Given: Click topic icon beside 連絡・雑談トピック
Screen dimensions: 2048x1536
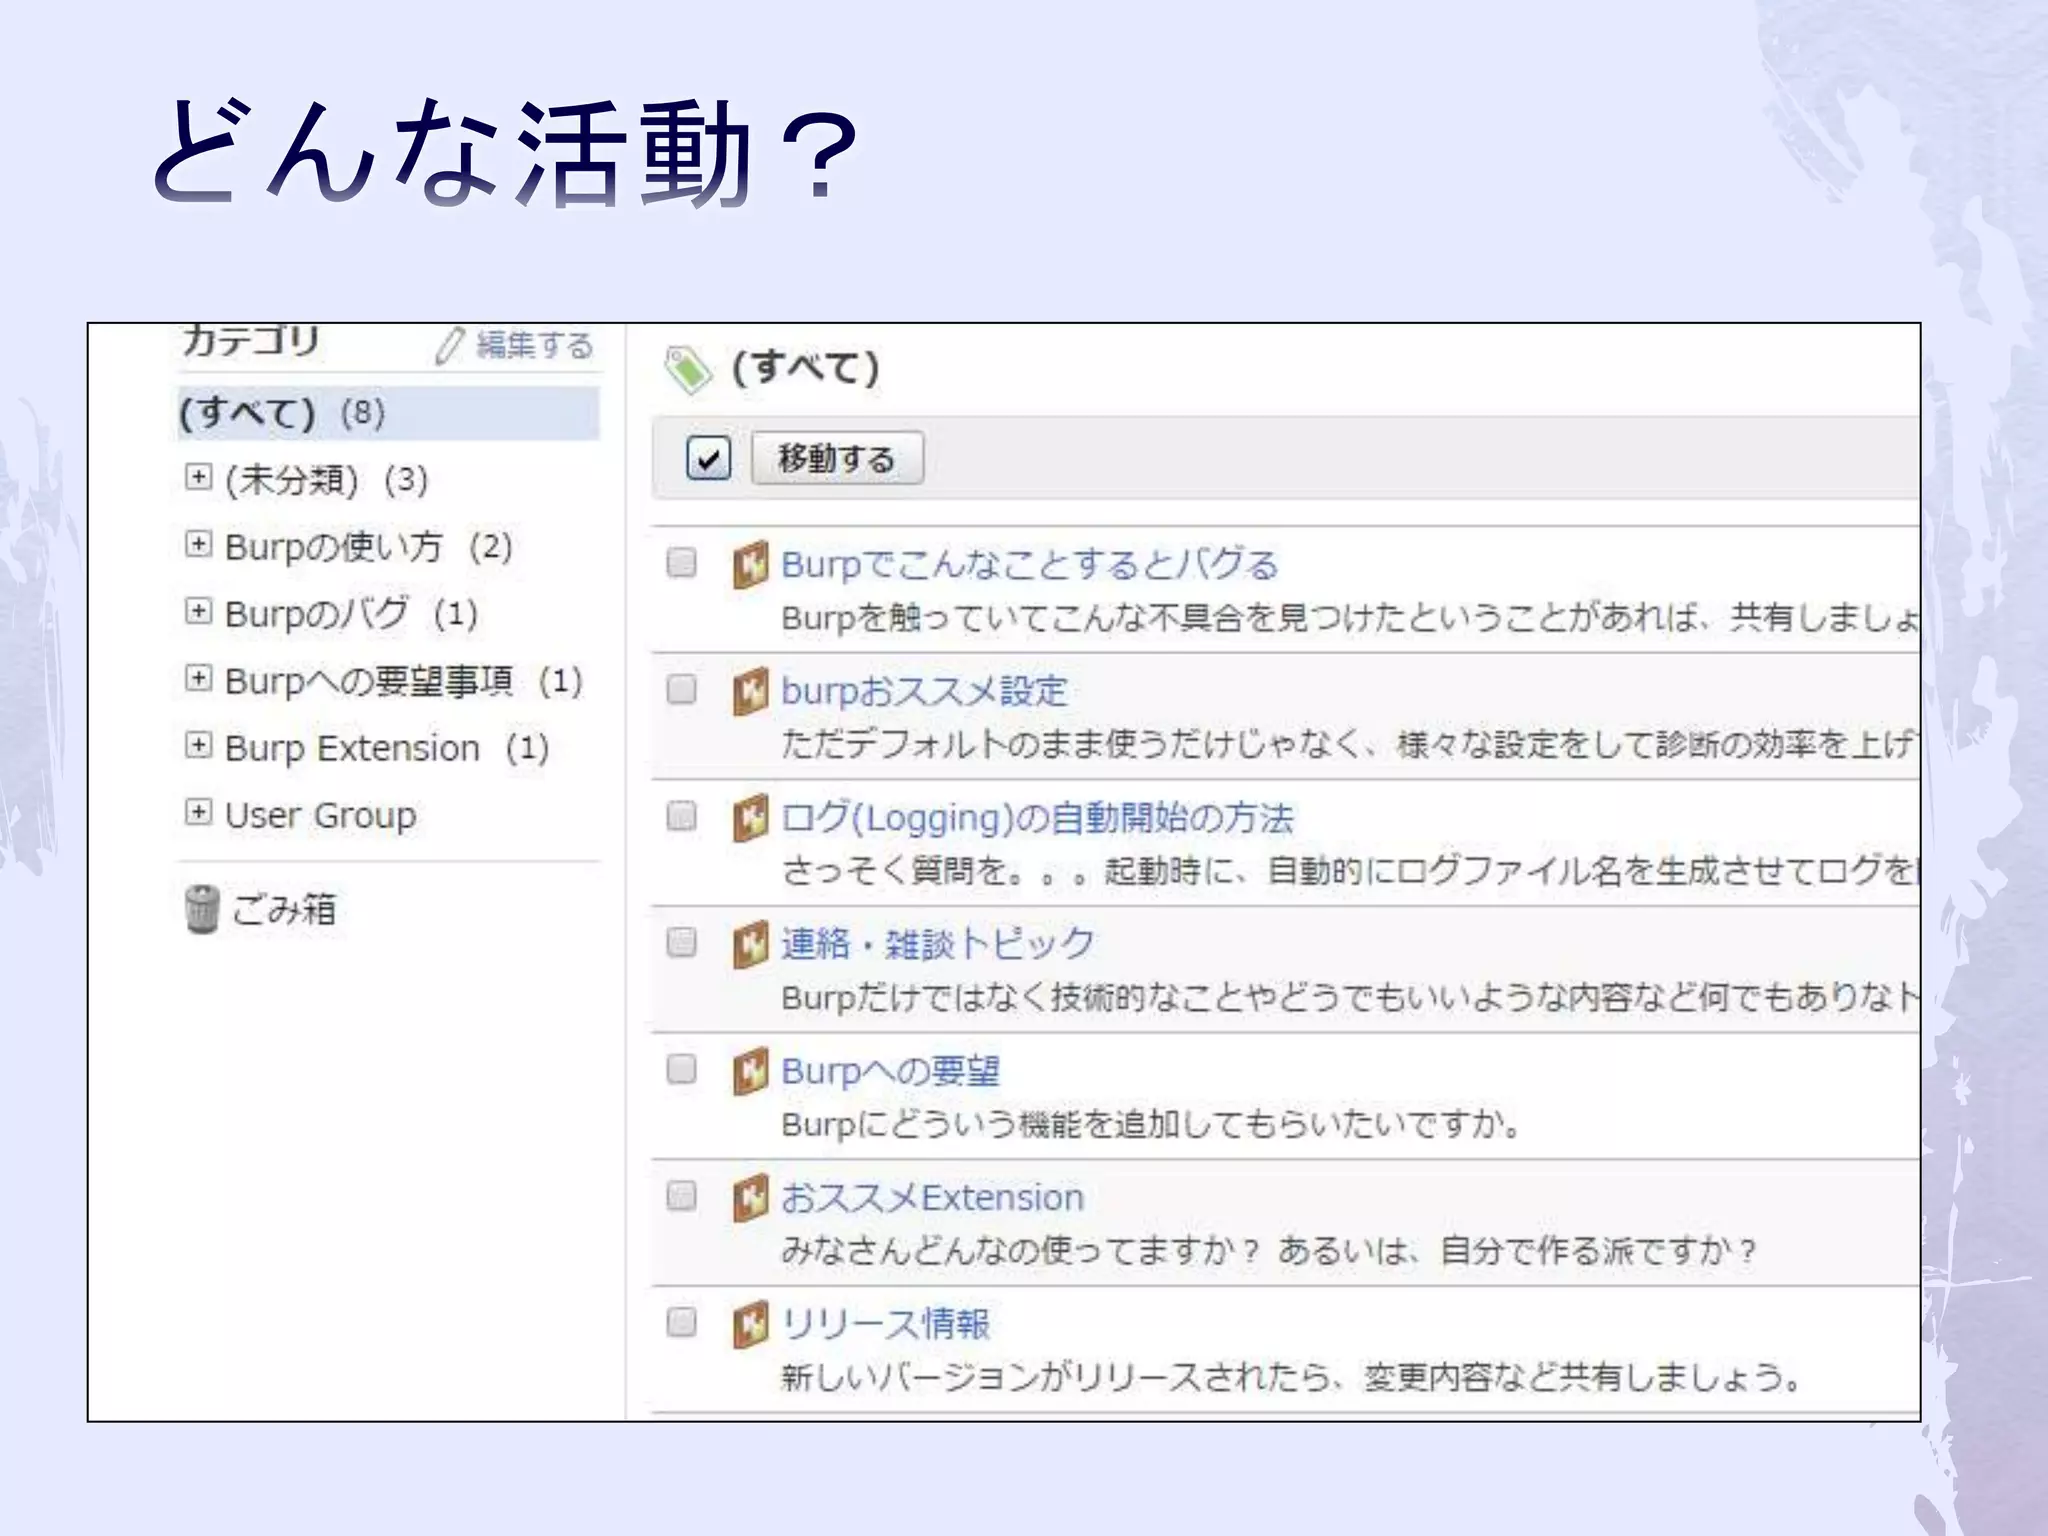Looking at the screenshot, I should [750, 944].
